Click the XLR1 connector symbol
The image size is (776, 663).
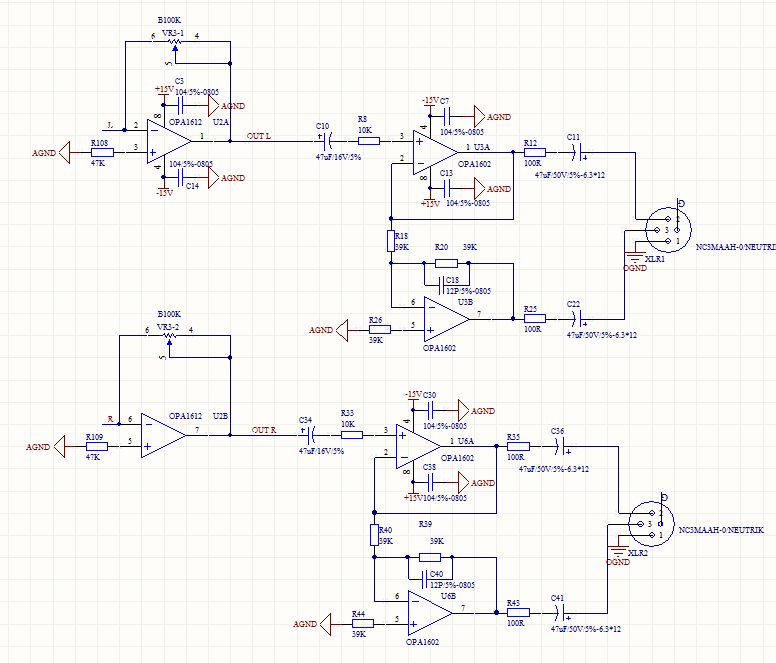click(x=668, y=230)
